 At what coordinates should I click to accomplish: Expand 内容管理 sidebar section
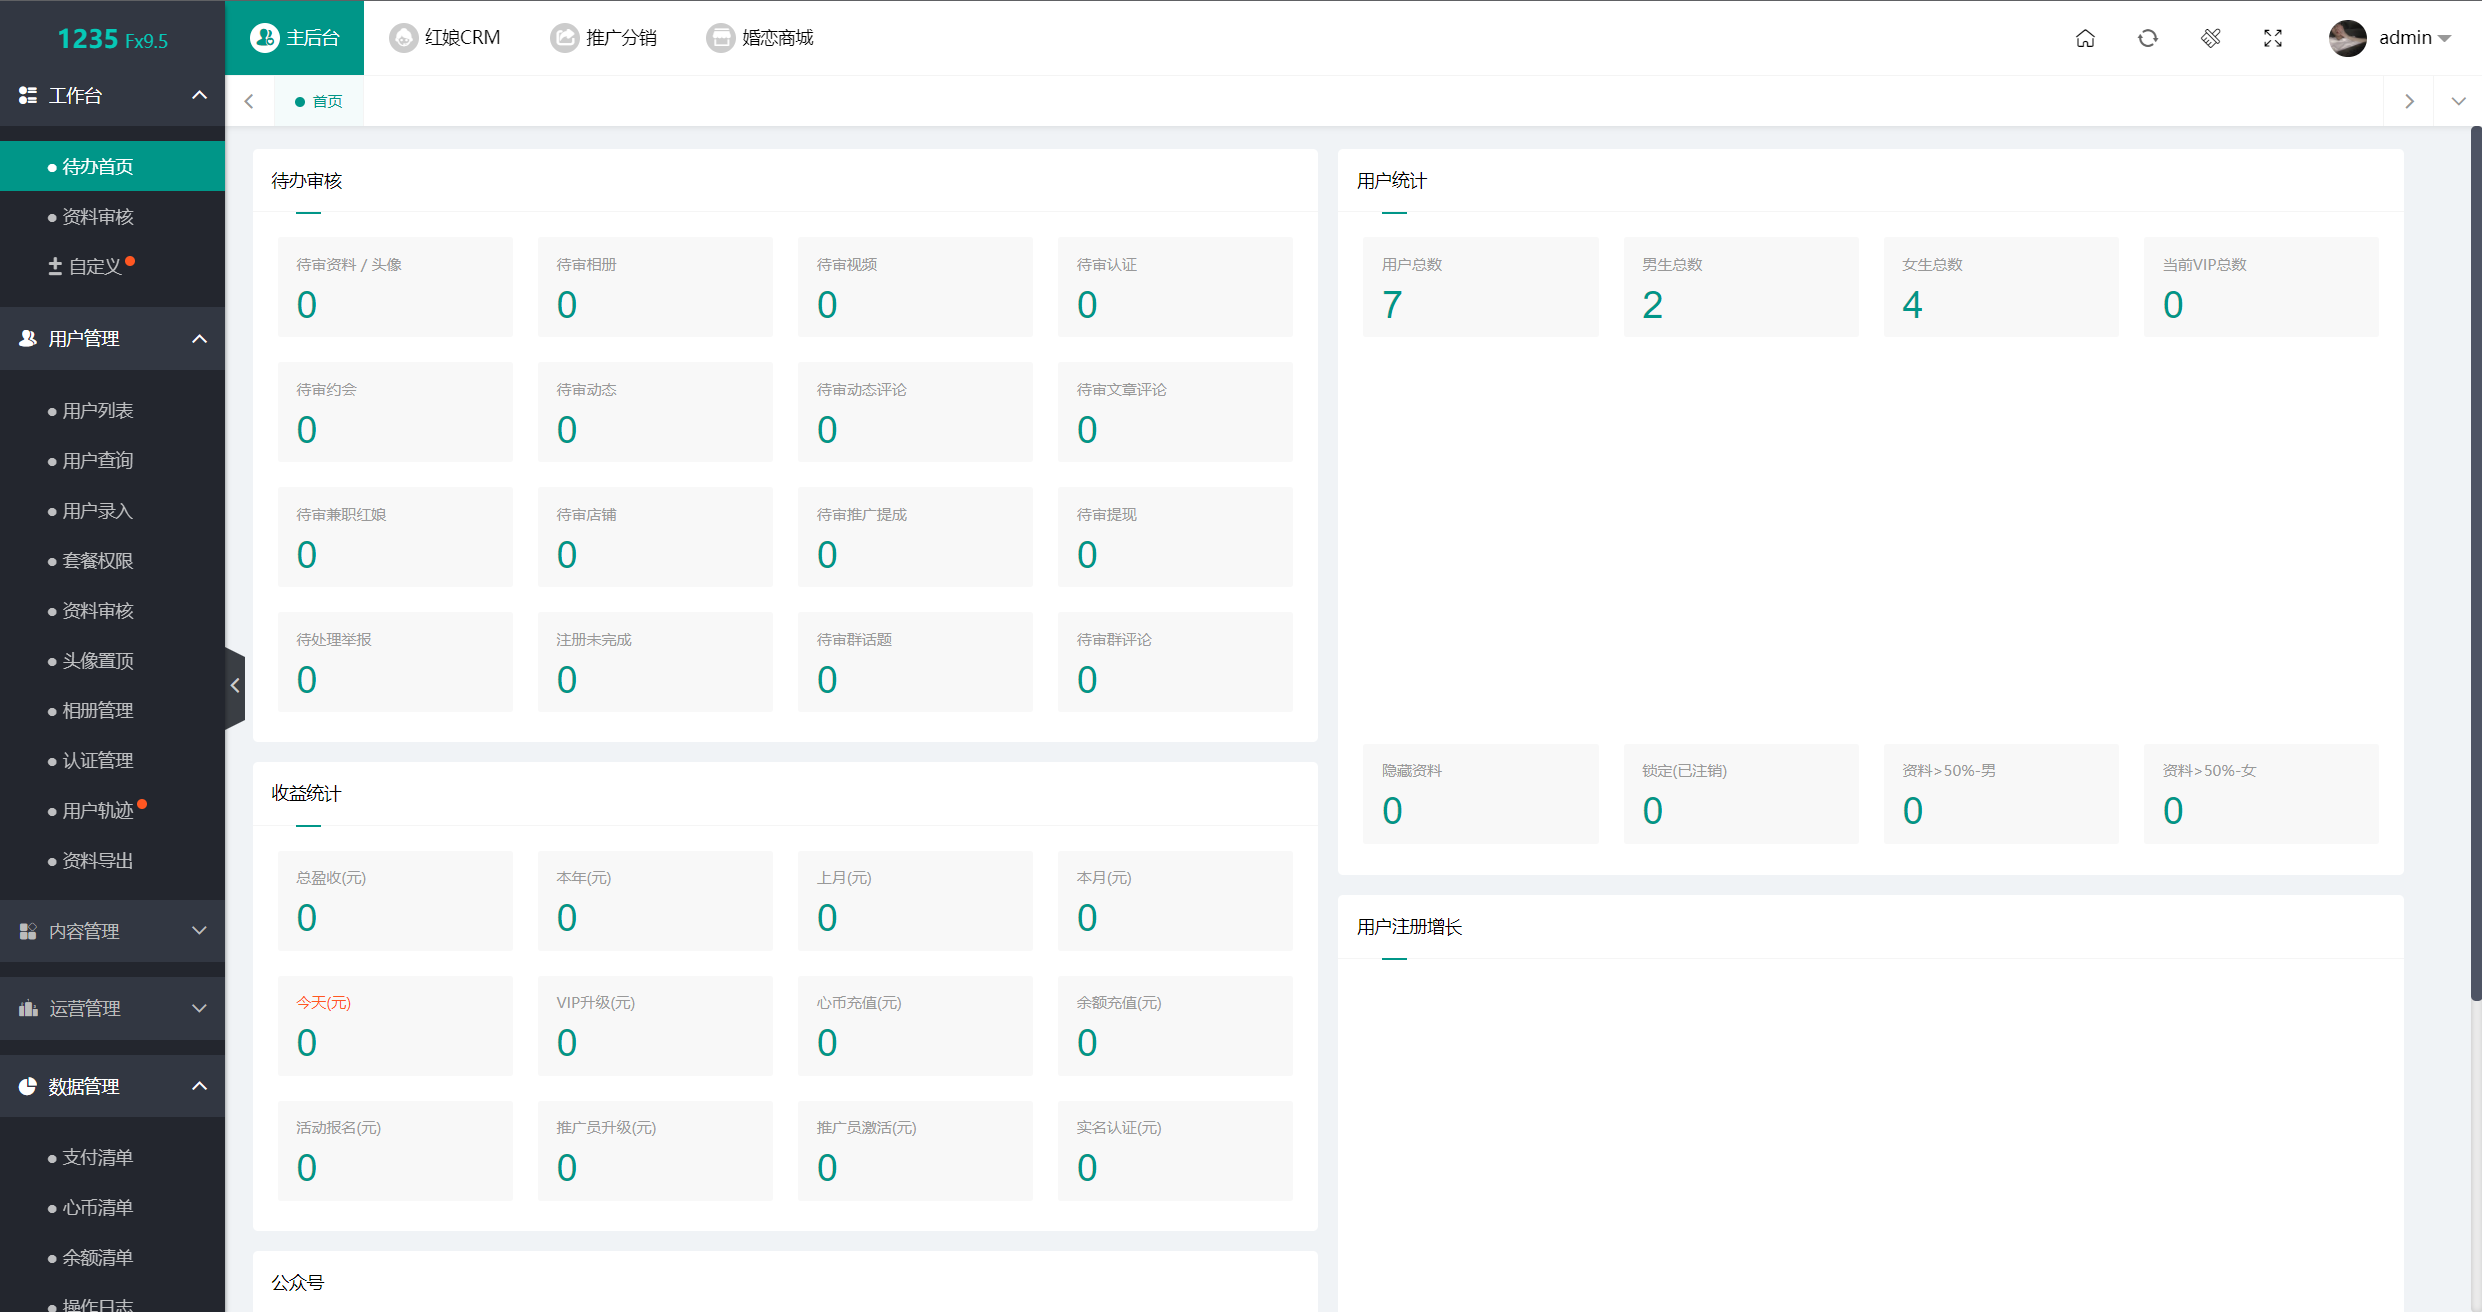coord(110,931)
